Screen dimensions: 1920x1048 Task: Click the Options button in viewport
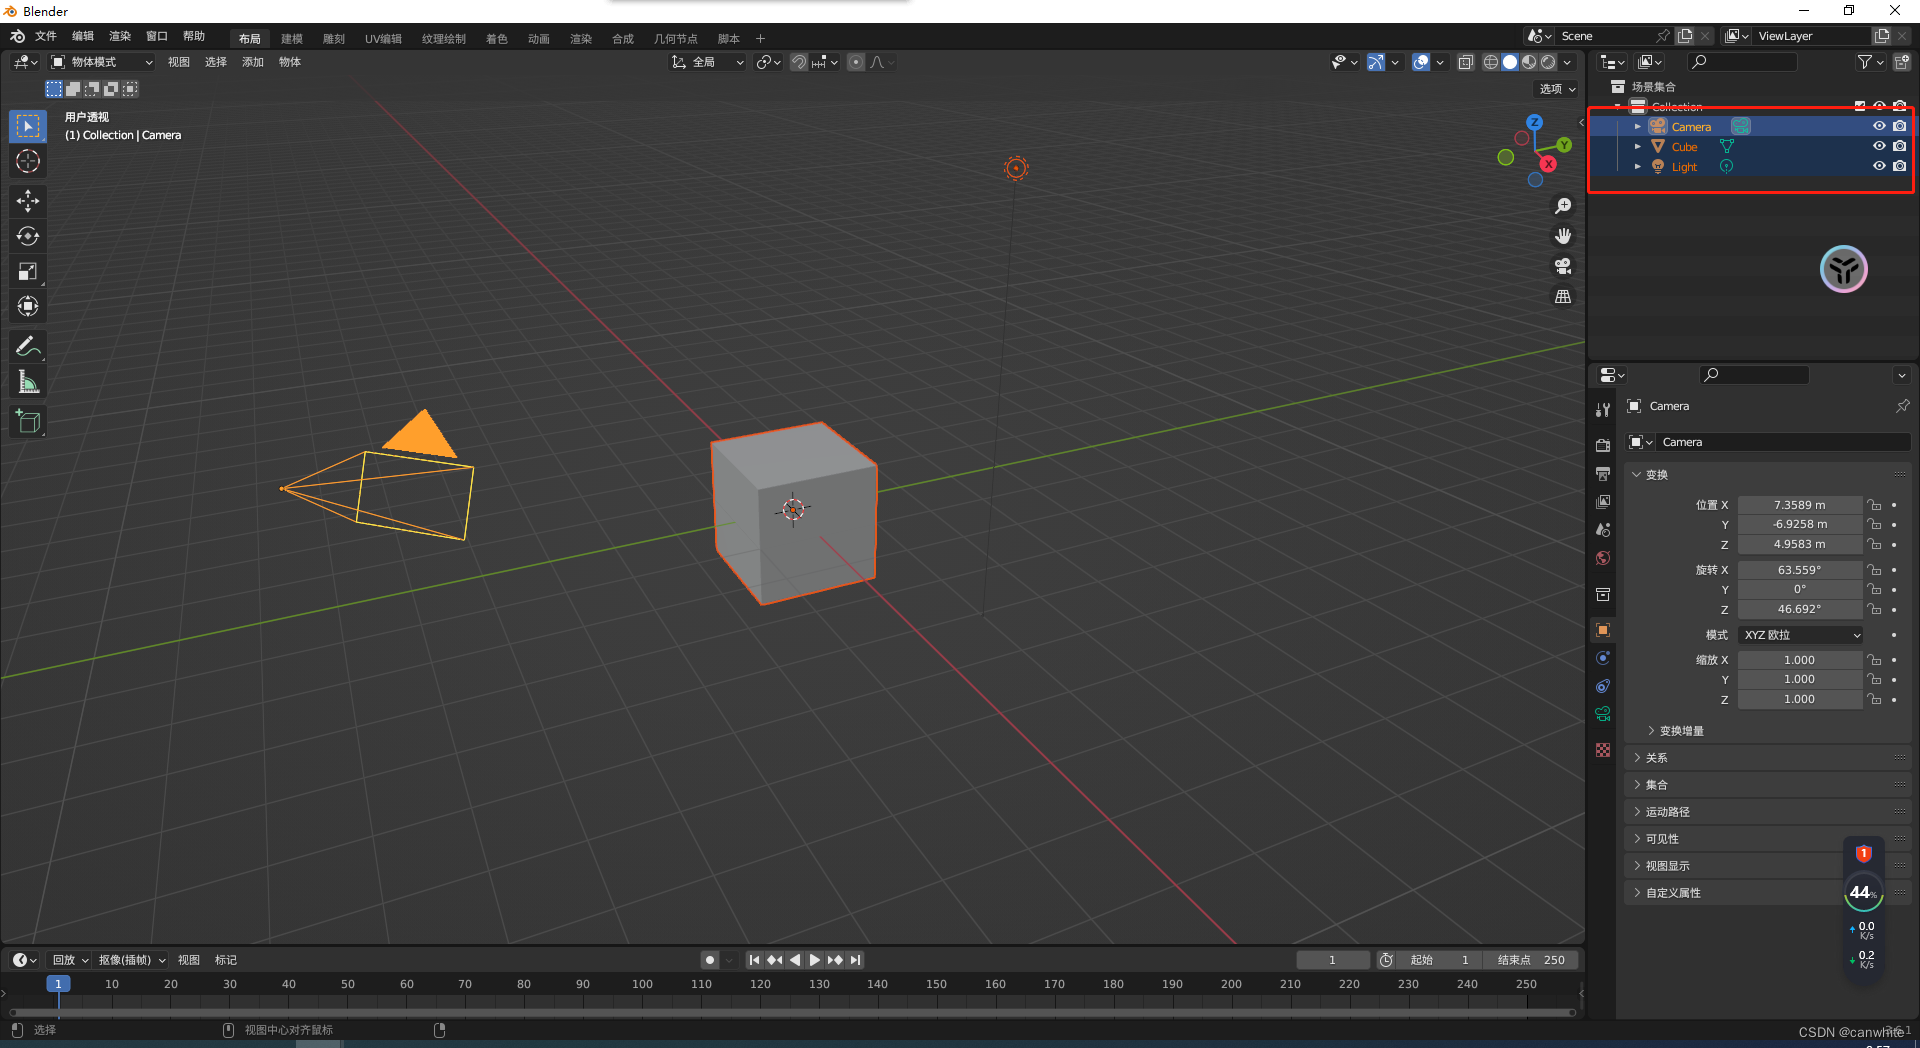pos(1557,89)
